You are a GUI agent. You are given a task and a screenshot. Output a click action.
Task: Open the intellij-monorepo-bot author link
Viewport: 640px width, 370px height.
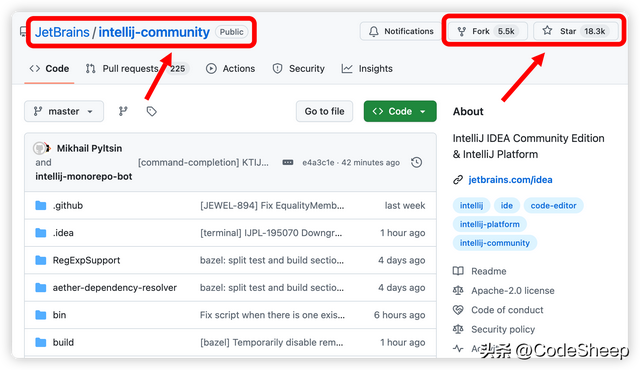pos(84,177)
